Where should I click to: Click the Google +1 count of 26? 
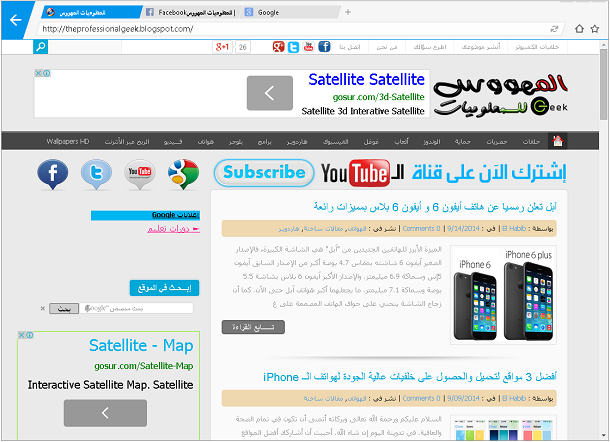(242, 47)
